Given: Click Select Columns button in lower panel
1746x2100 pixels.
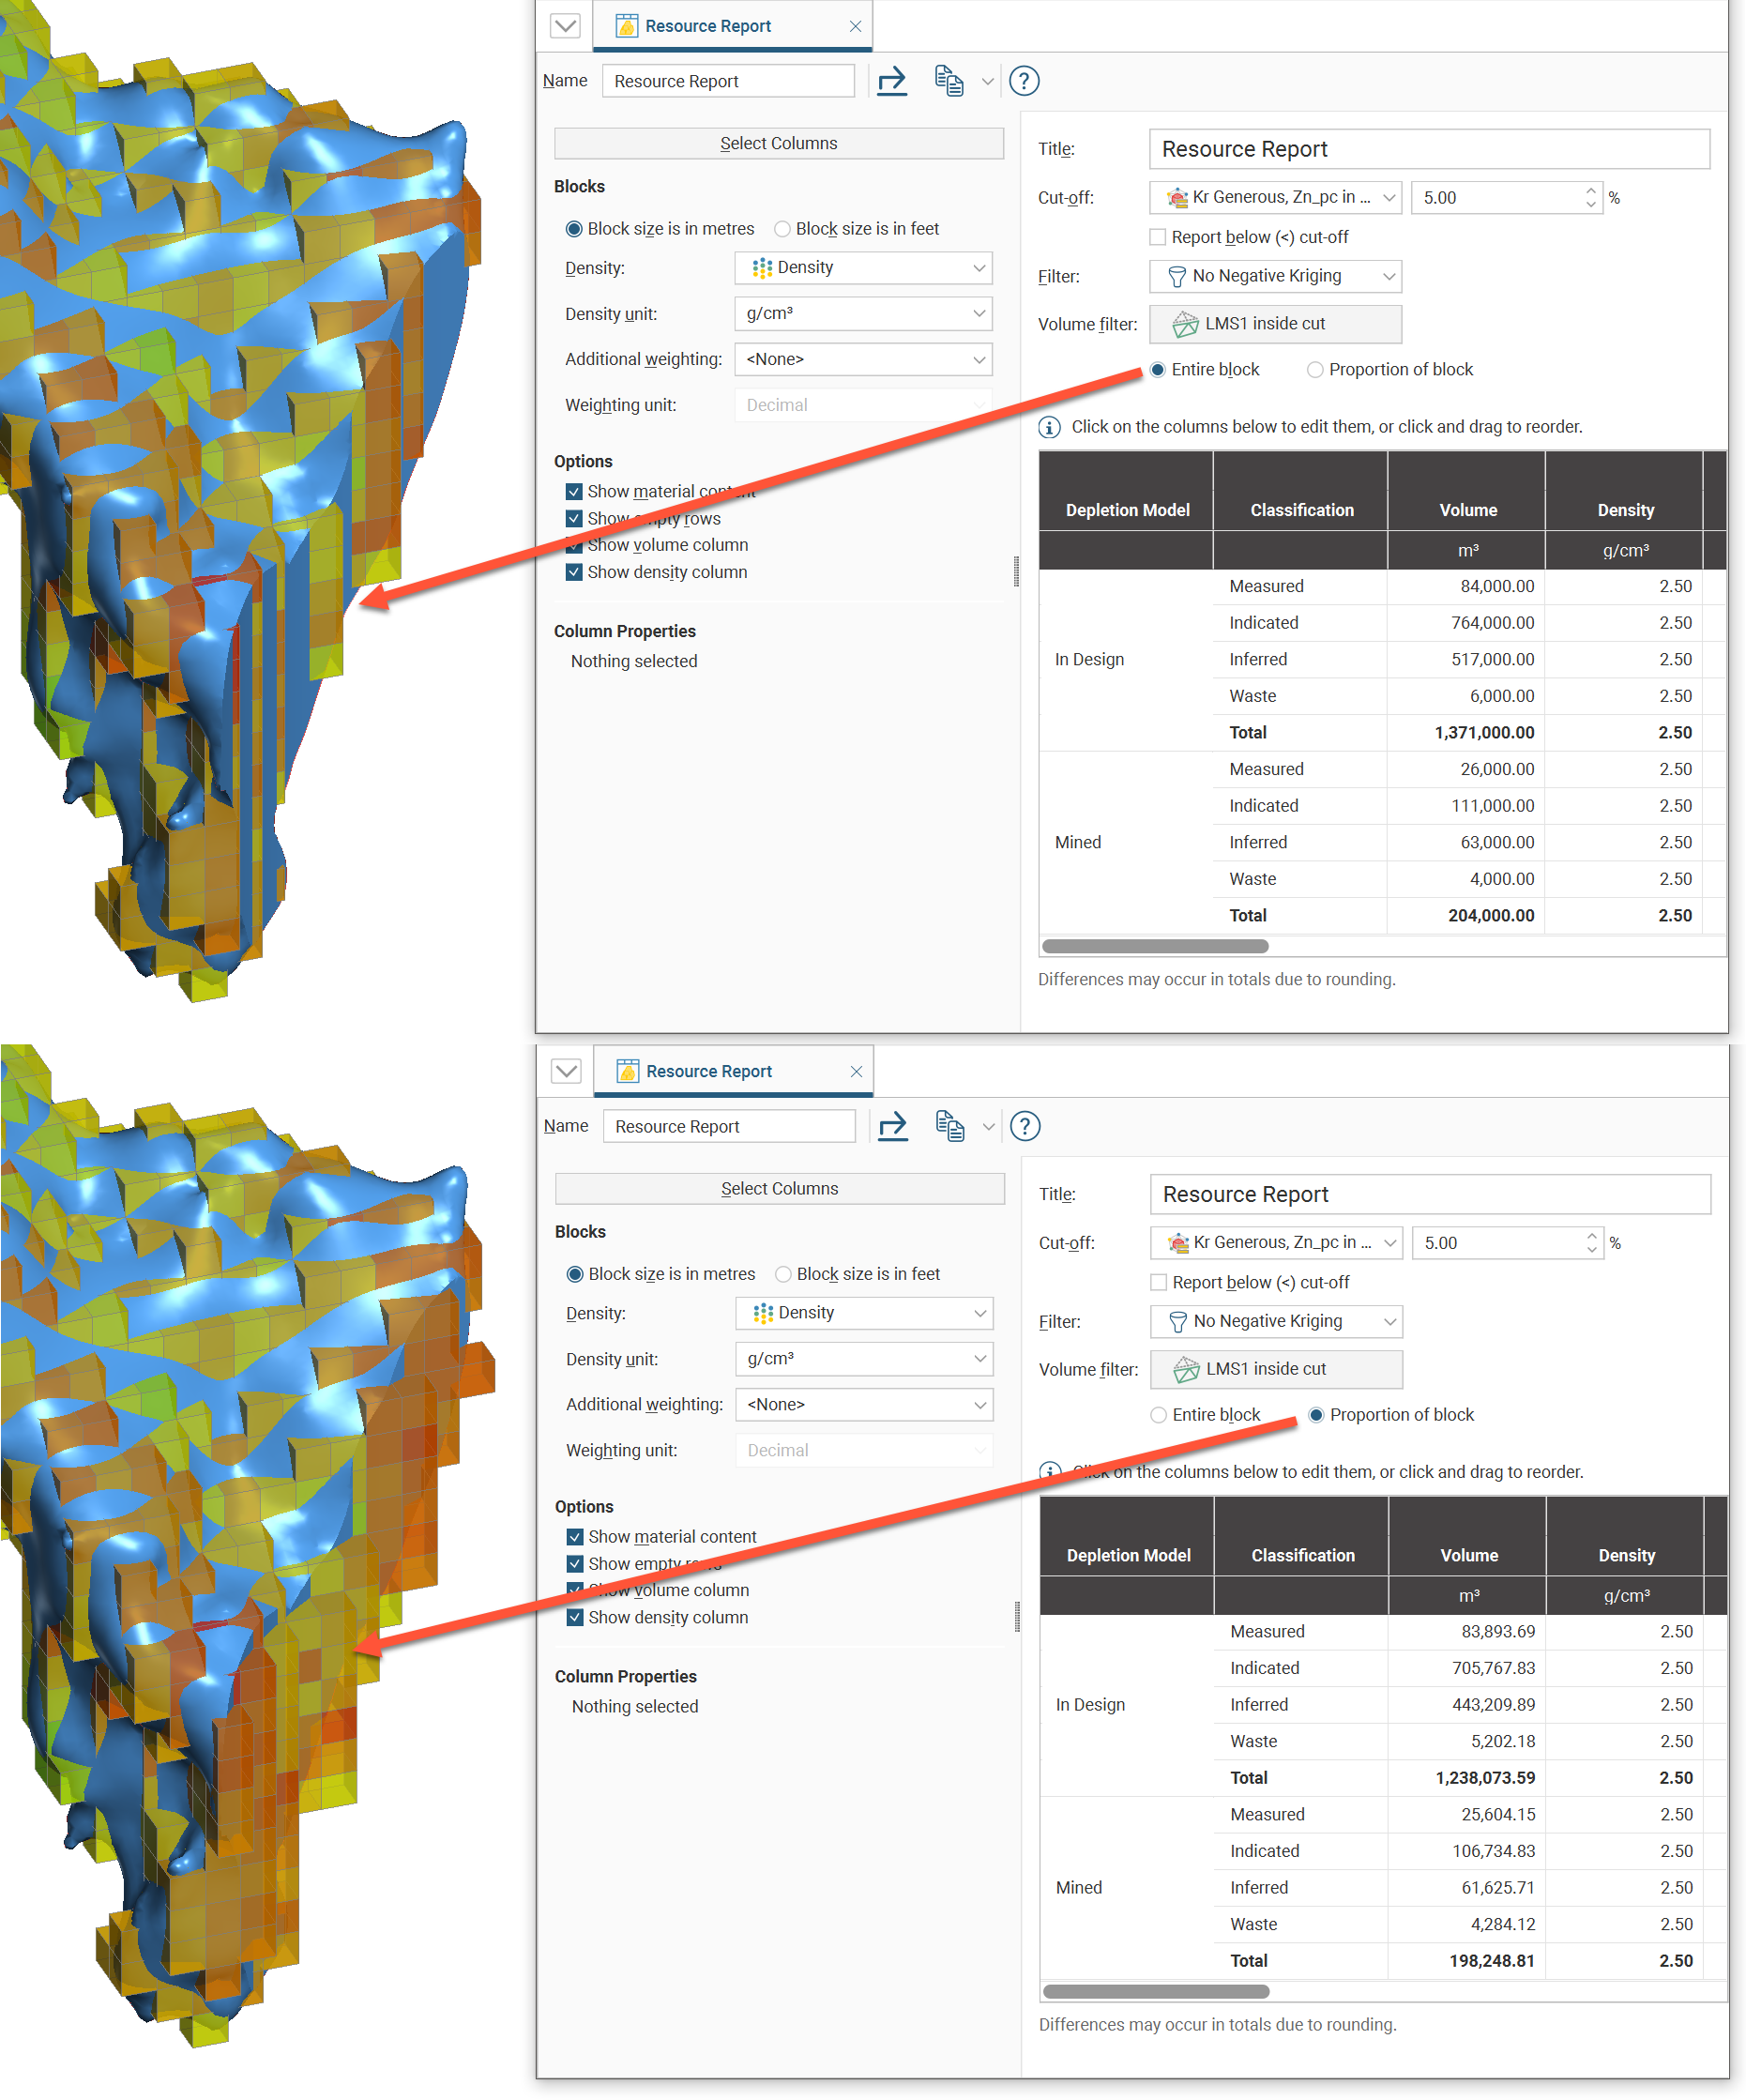Looking at the screenshot, I should pyautogui.click(x=780, y=1189).
